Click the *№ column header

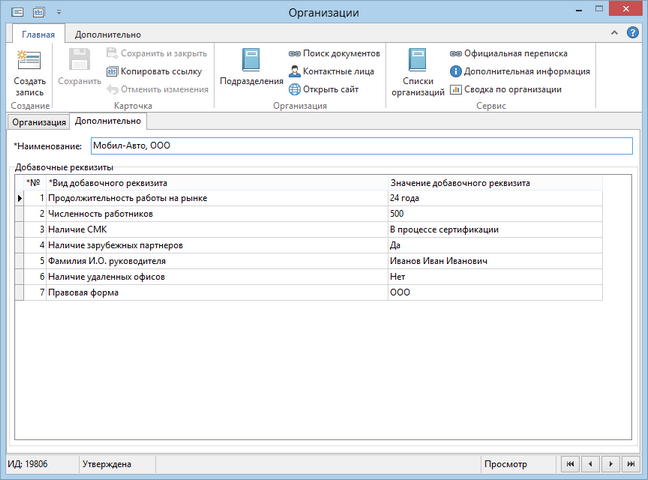click(35, 183)
